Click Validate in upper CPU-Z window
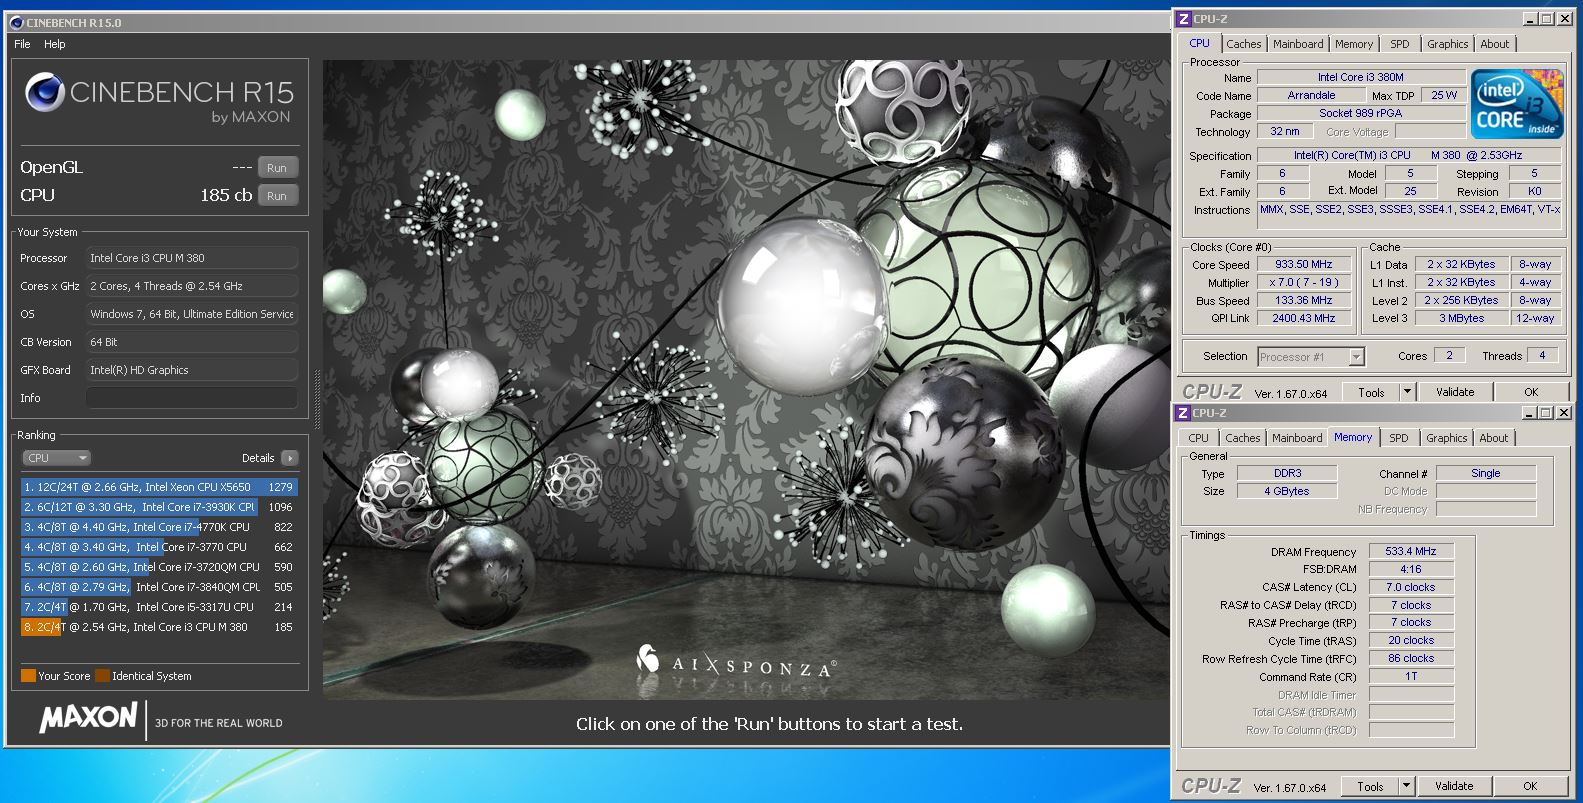Viewport: 1583px width, 803px height. point(1455,392)
